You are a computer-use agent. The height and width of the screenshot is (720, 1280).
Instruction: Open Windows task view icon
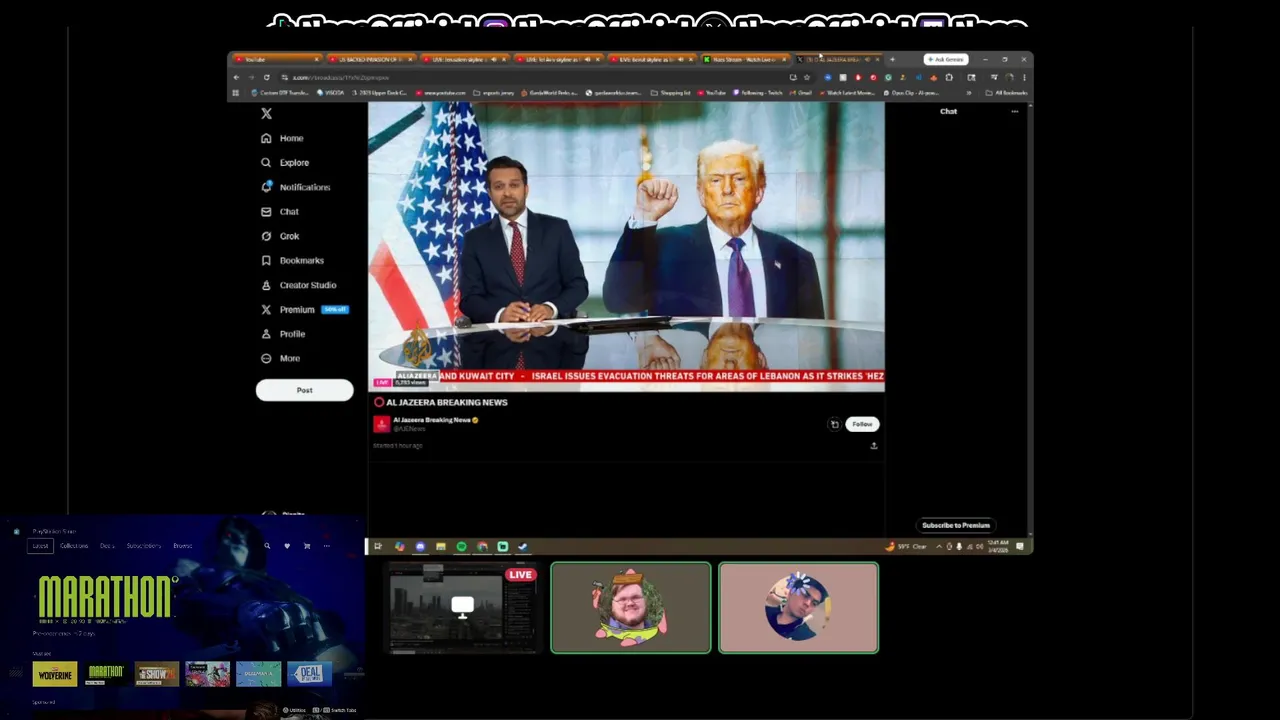pyautogui.click(x=378, y=547)
